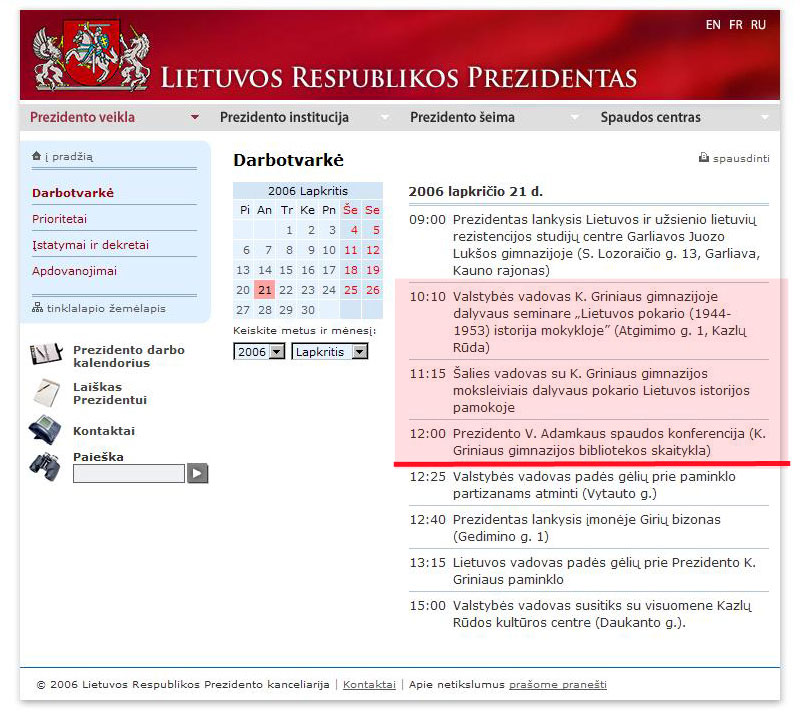Select day 14 in the calendar
Viewport: 800px width, 726px height.
click(265, 270)
